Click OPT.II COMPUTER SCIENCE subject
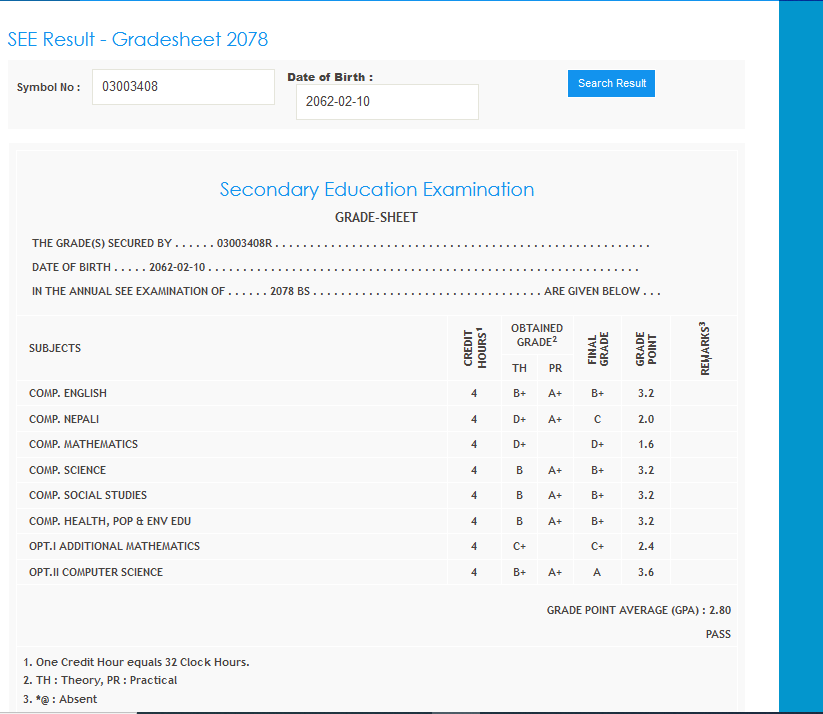This screenshot has width=823, height=714. 96,572
